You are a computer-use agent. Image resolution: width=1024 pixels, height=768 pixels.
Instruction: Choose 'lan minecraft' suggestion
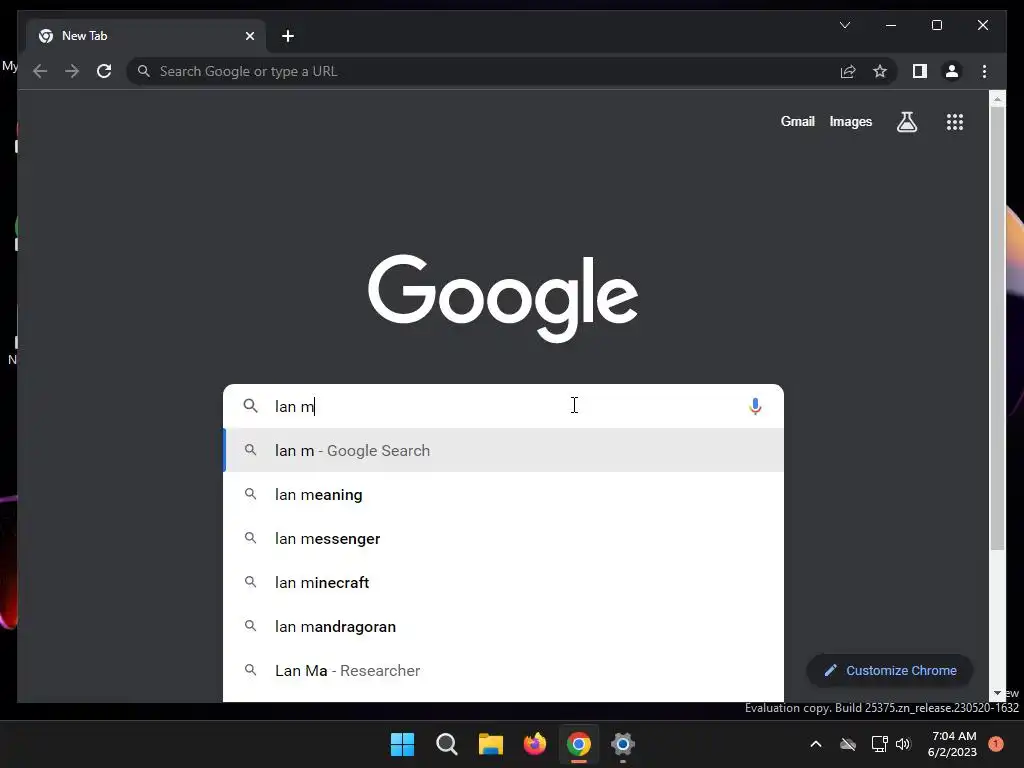pos(503,583)
